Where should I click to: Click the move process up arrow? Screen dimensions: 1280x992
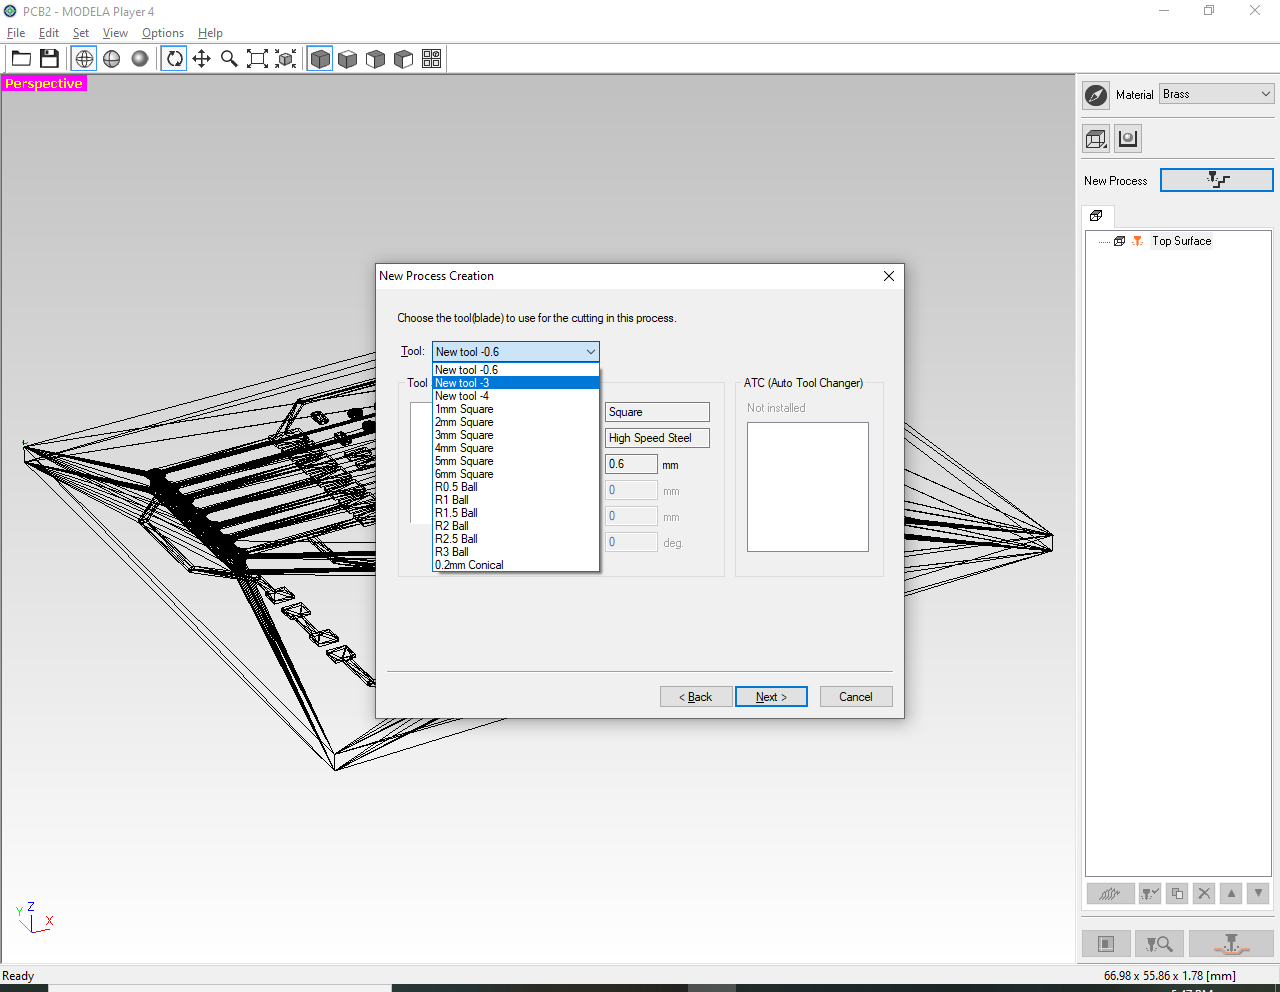1231,894
